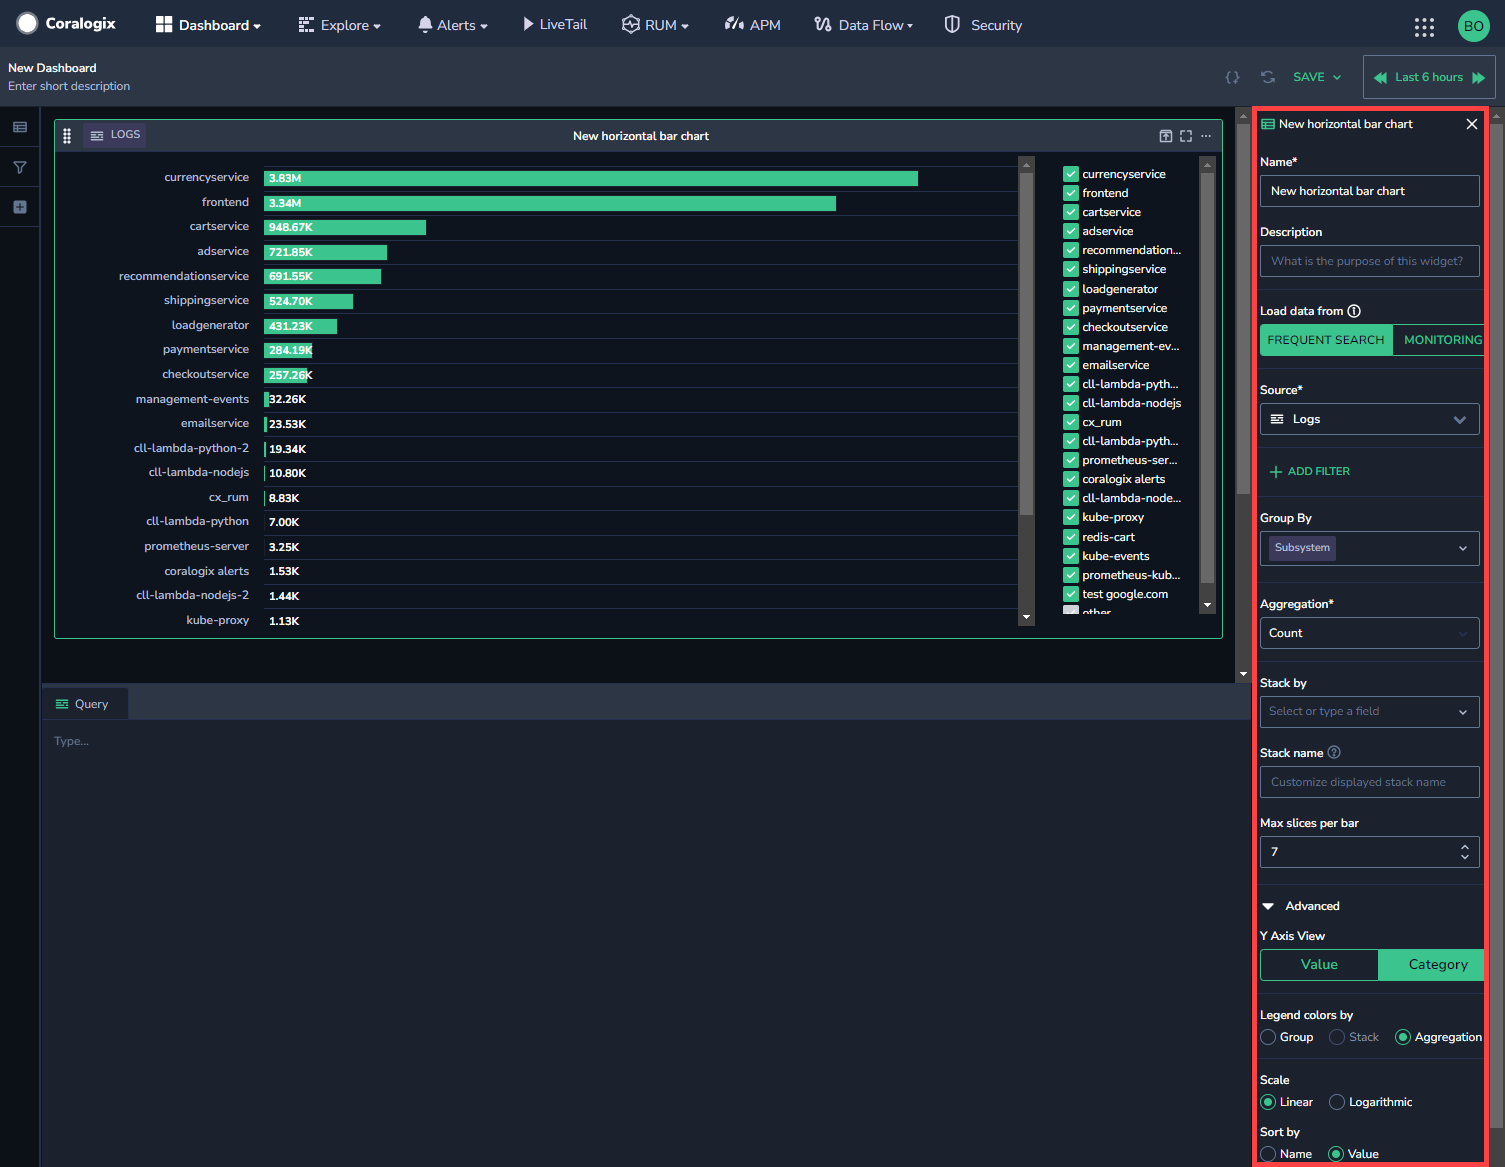This screenshot has width=1505, height=1167.
Task: Click the LiveTail play icon
Action: (x=528, y=24)
